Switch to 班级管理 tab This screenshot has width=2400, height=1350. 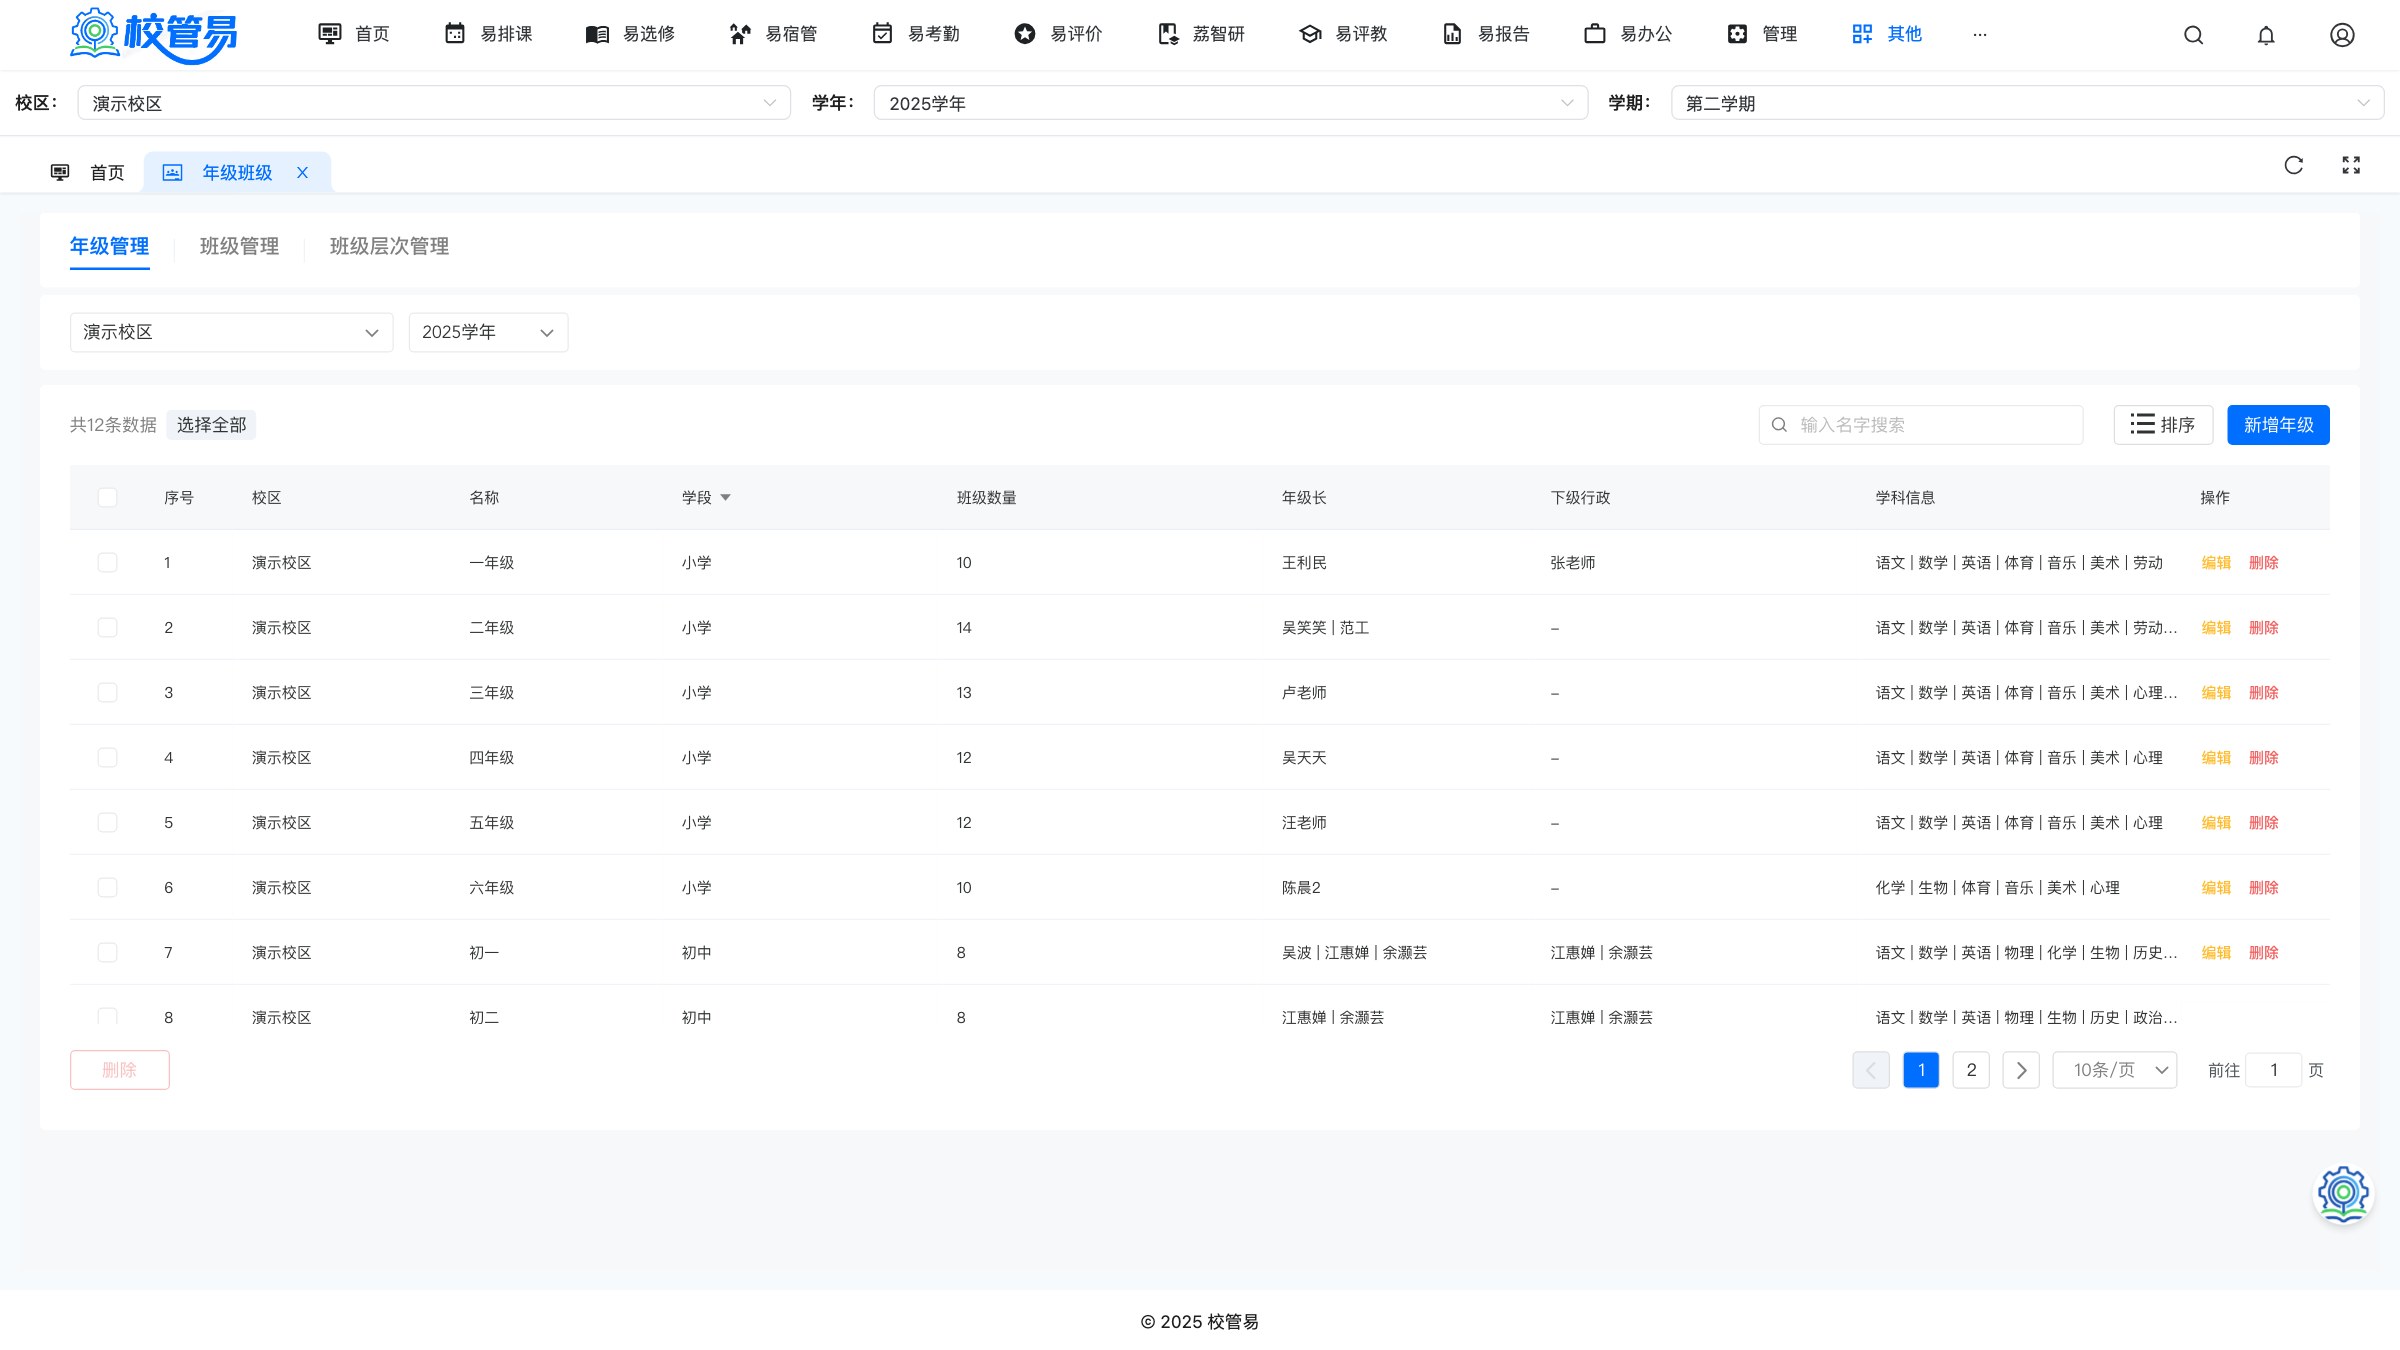pyautogui.click(x=239, y=247)
